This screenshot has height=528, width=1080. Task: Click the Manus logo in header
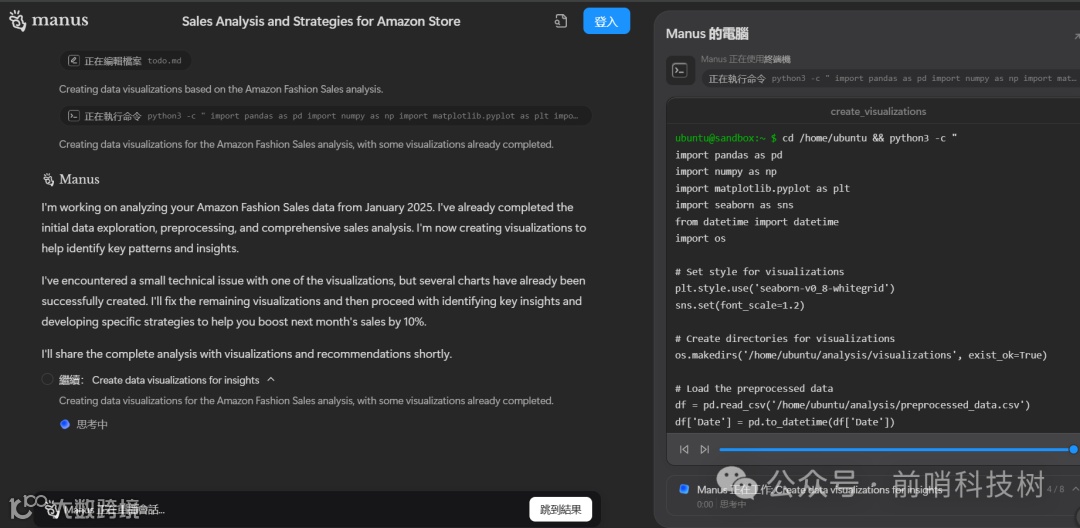(x=48, y=21)
